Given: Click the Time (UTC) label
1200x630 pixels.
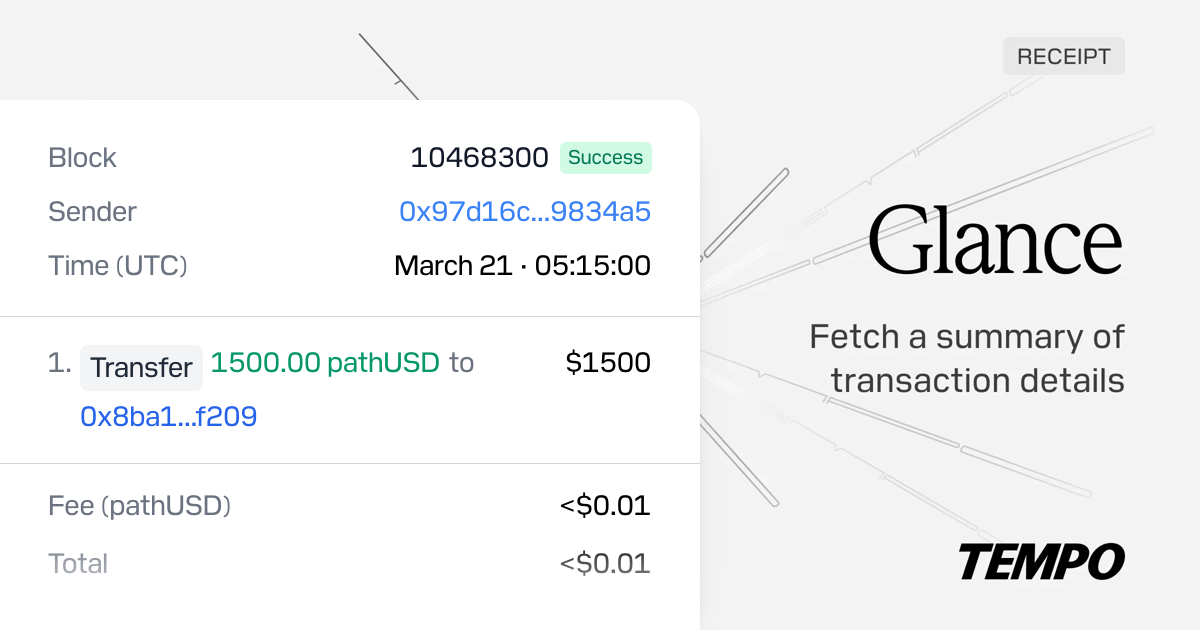Looking at the screenshot, I should 118,266.
